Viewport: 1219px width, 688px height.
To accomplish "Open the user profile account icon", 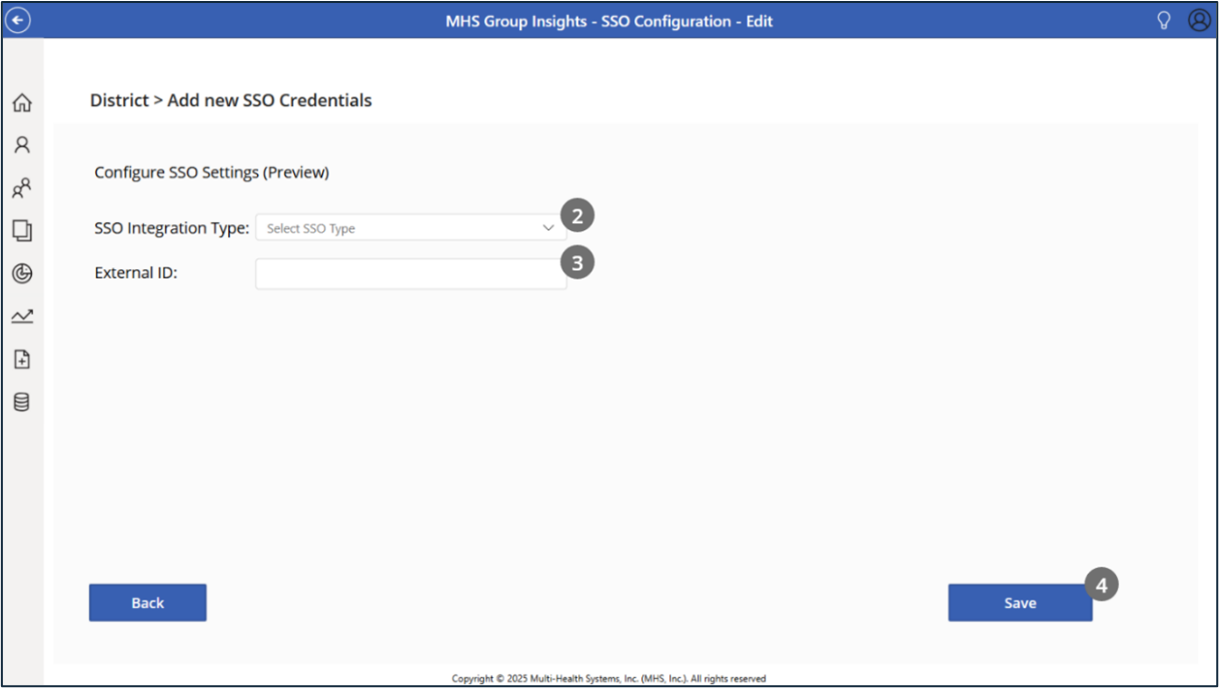I will tap(1198, 21).
